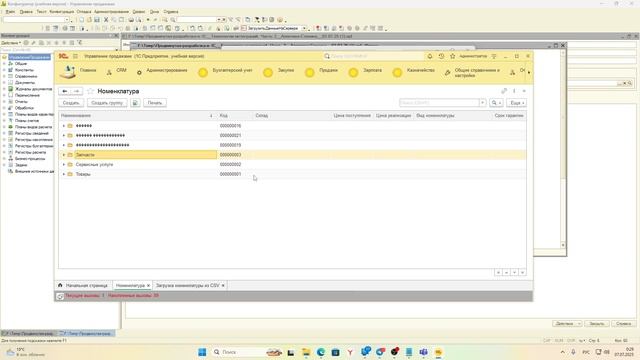Open Начальная страница home icon
The height and width of the screenshot is (360, 640).
60,285
